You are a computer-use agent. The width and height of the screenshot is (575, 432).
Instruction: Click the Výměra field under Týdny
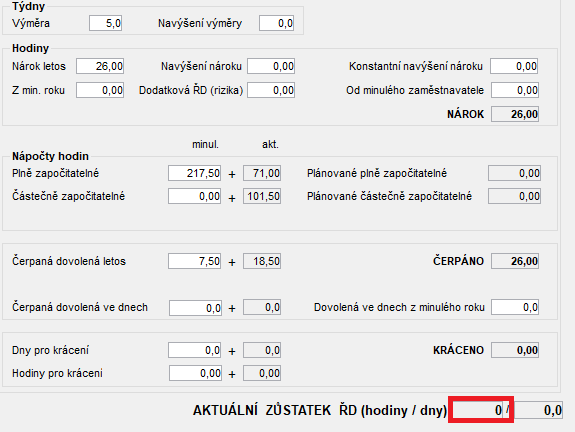click(105, 23)
